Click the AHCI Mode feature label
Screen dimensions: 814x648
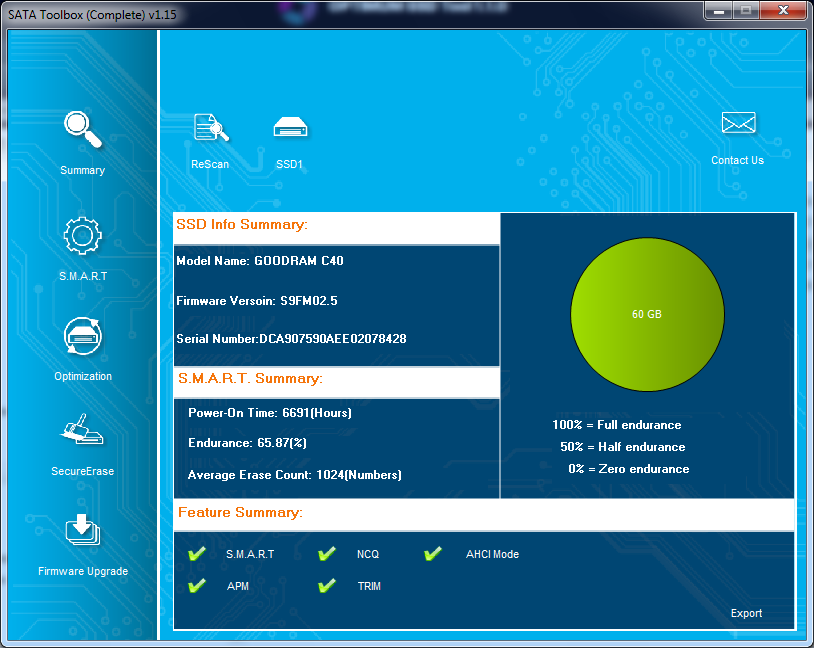[492, 554]
